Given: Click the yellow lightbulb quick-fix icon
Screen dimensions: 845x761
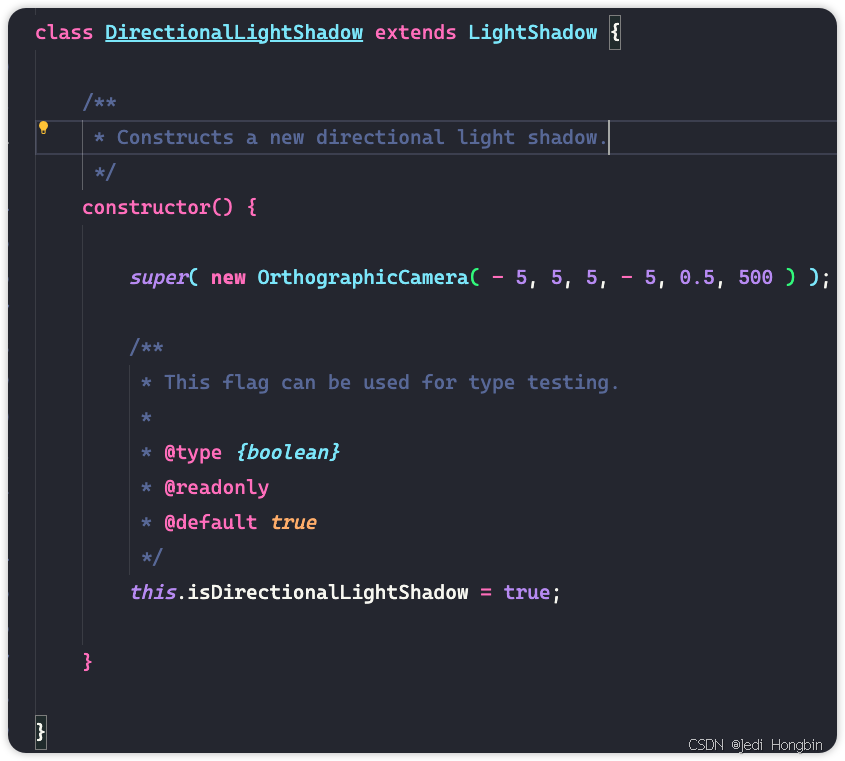Looking at the screenshot, I should pos(44,128).
